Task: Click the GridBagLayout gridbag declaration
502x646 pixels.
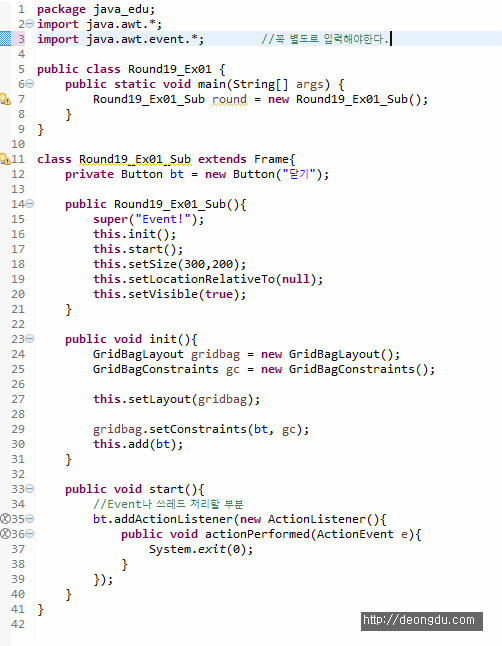Action: pyautogui.click(x=246, y=354)
